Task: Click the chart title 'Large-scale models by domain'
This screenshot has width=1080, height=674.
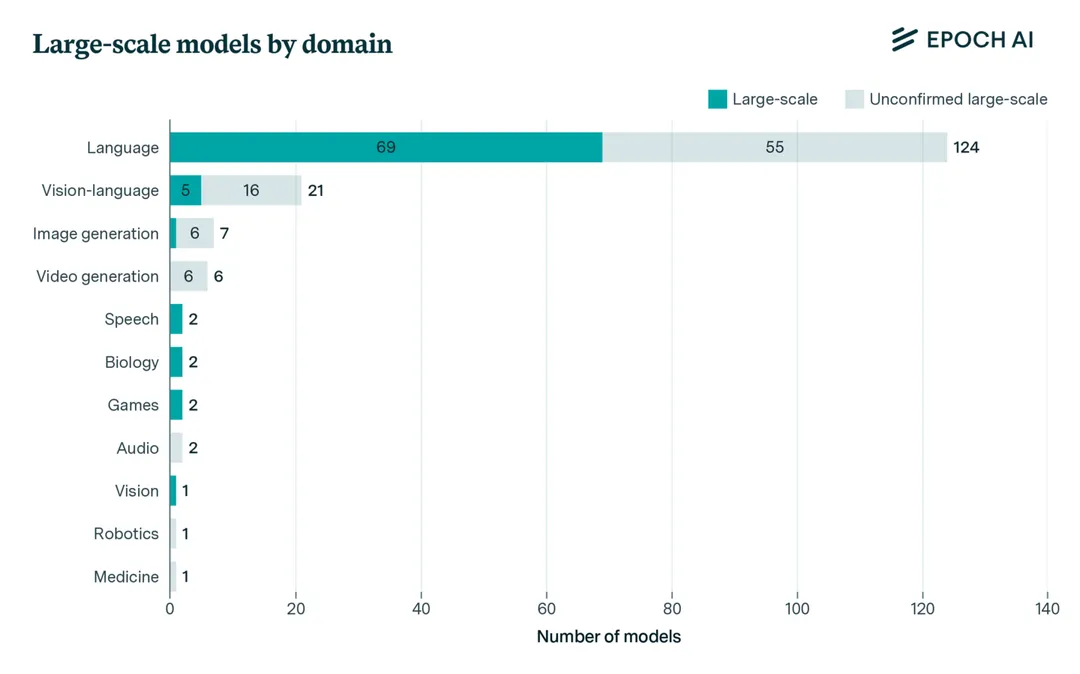Action: (212, 44)
